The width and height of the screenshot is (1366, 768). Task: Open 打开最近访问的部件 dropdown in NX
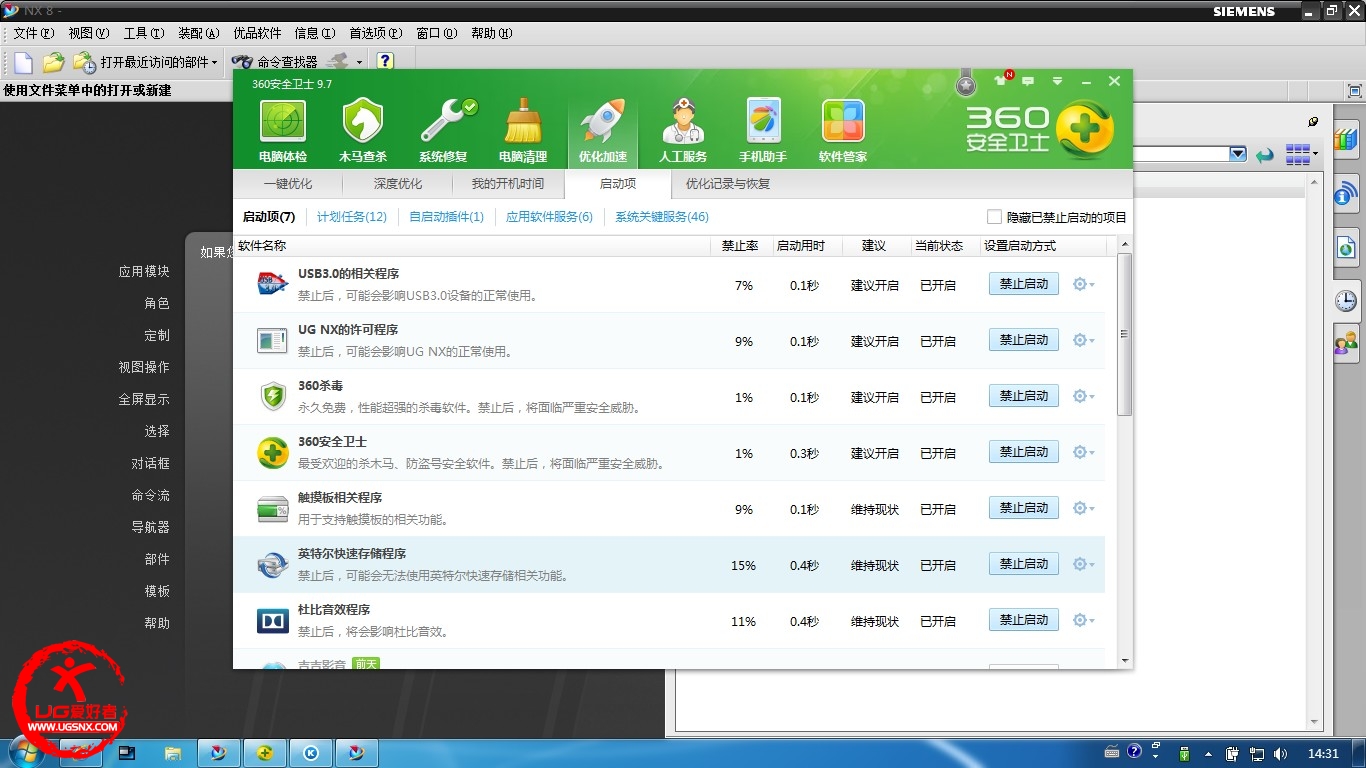pos(214,63)
